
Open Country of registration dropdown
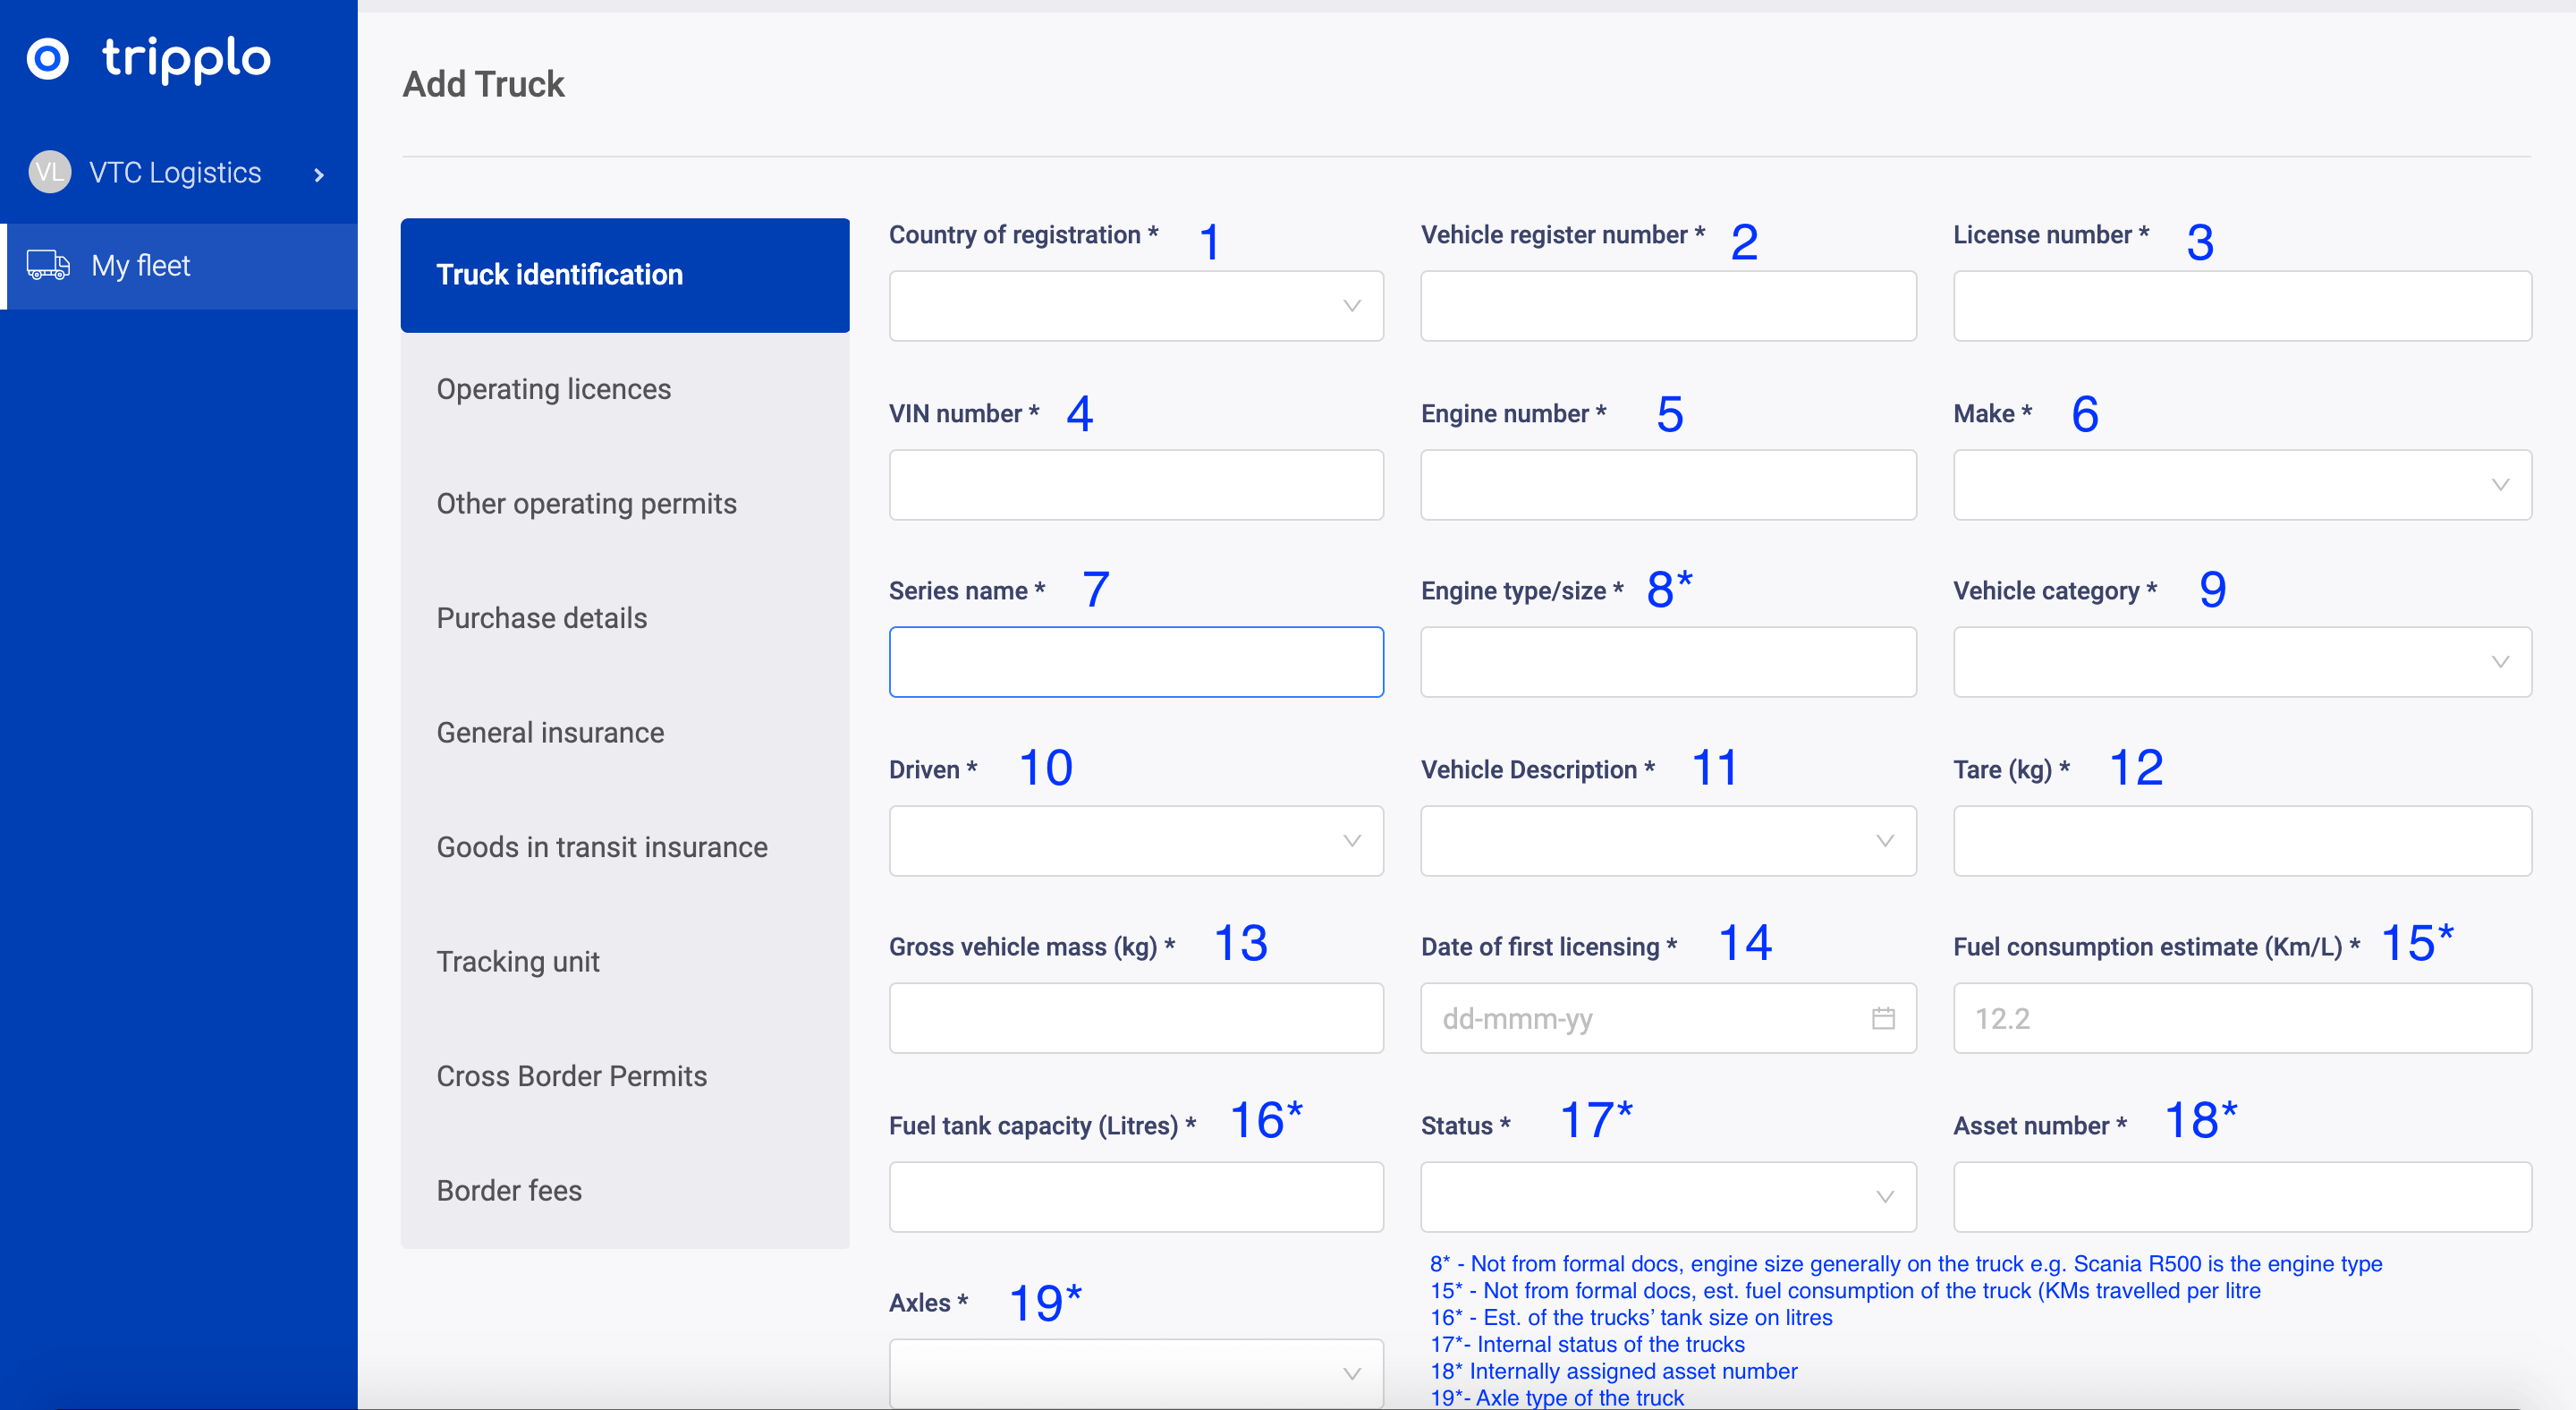(x=1135, y=306)
